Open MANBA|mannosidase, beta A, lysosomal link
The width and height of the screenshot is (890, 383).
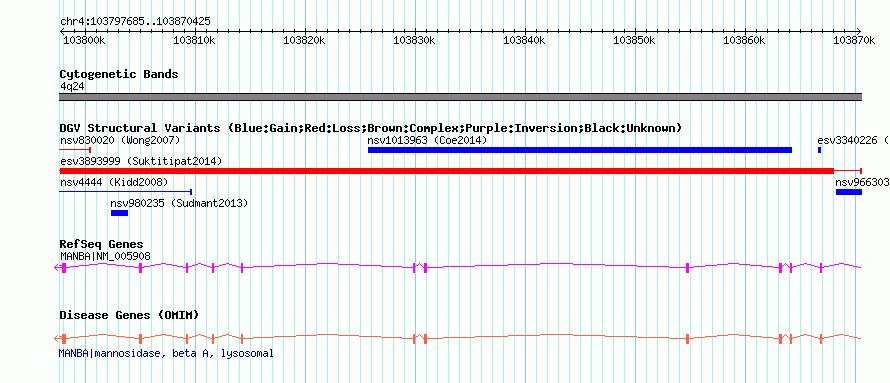(x=166, y=353)
